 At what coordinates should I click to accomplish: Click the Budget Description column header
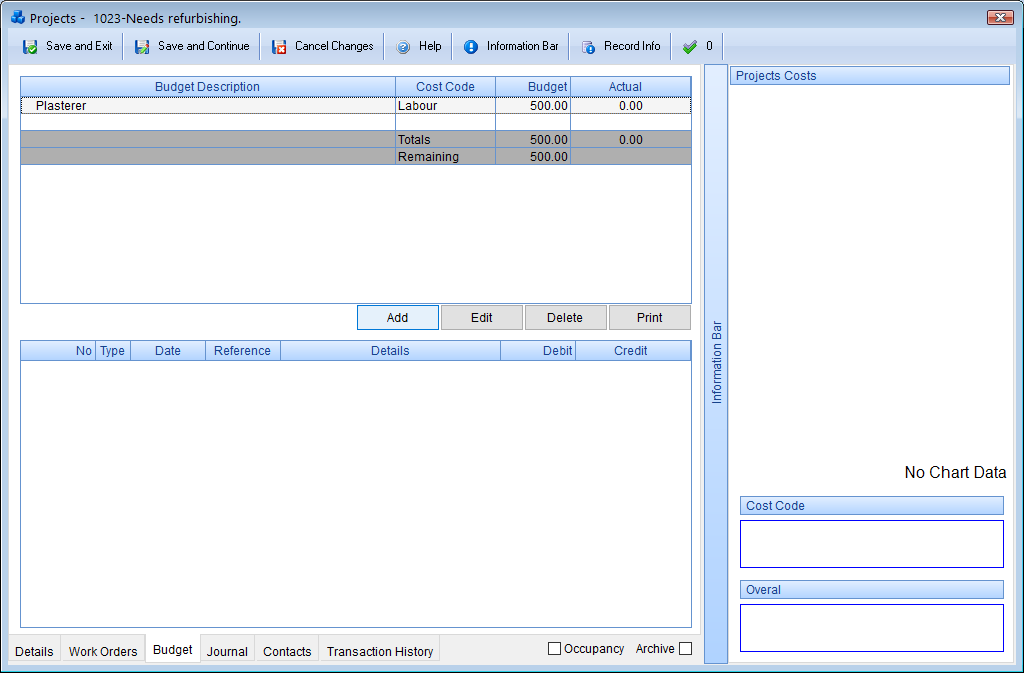tap(208, 87)
